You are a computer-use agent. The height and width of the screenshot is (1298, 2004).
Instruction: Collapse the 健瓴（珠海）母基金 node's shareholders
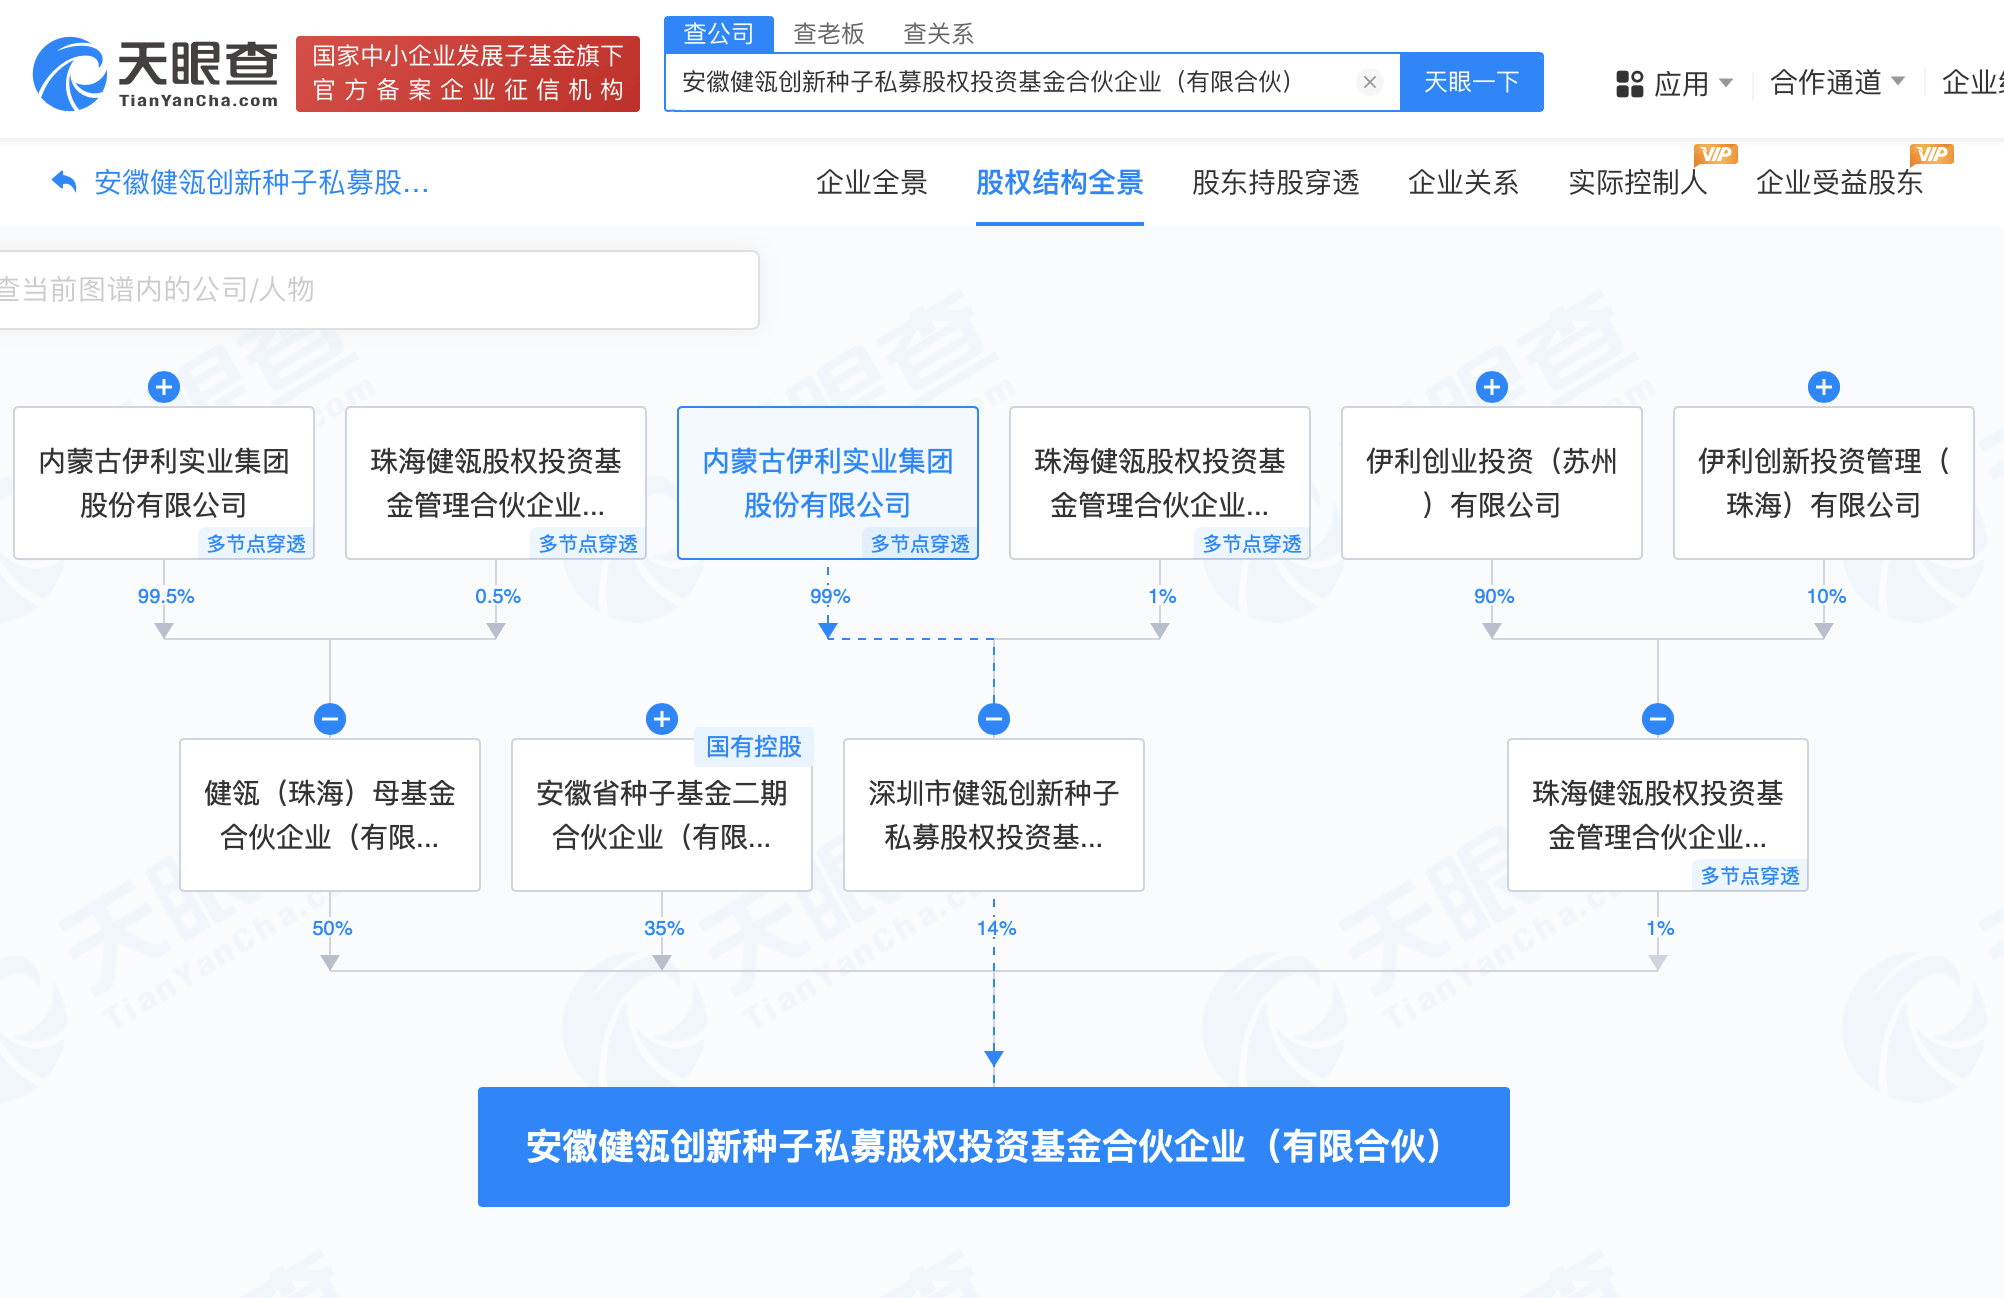[x=330, y=719]
